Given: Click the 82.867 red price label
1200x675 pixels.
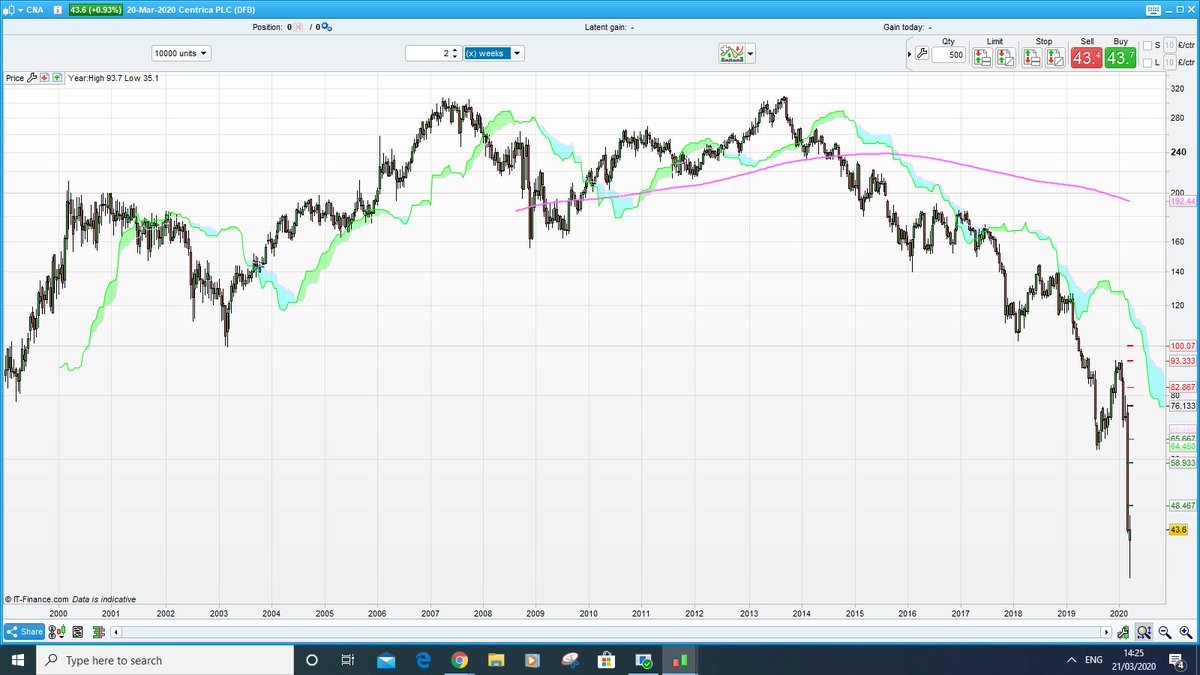Looking at the screenshot, I should (1183, 387).
